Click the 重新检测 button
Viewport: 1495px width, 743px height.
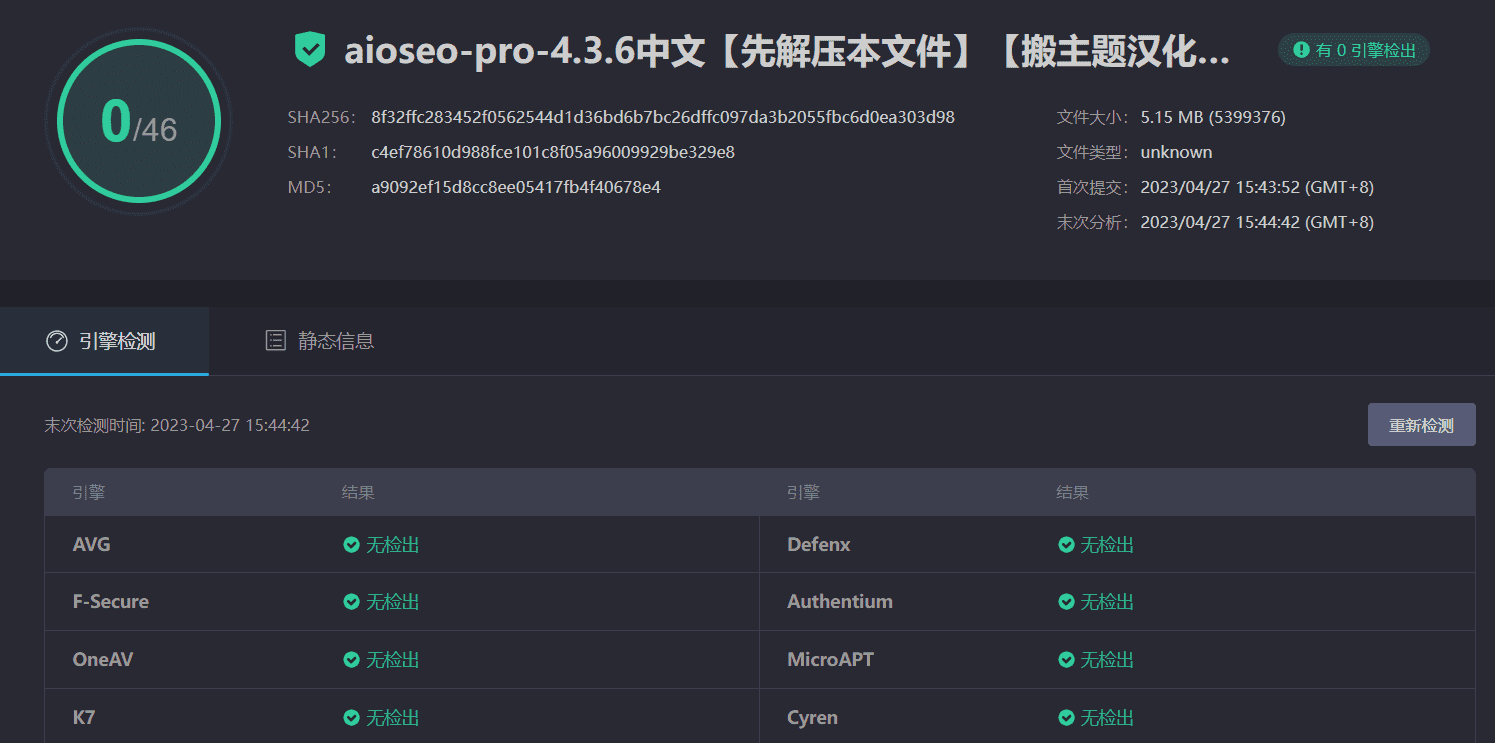click(x=1421, y=425)
